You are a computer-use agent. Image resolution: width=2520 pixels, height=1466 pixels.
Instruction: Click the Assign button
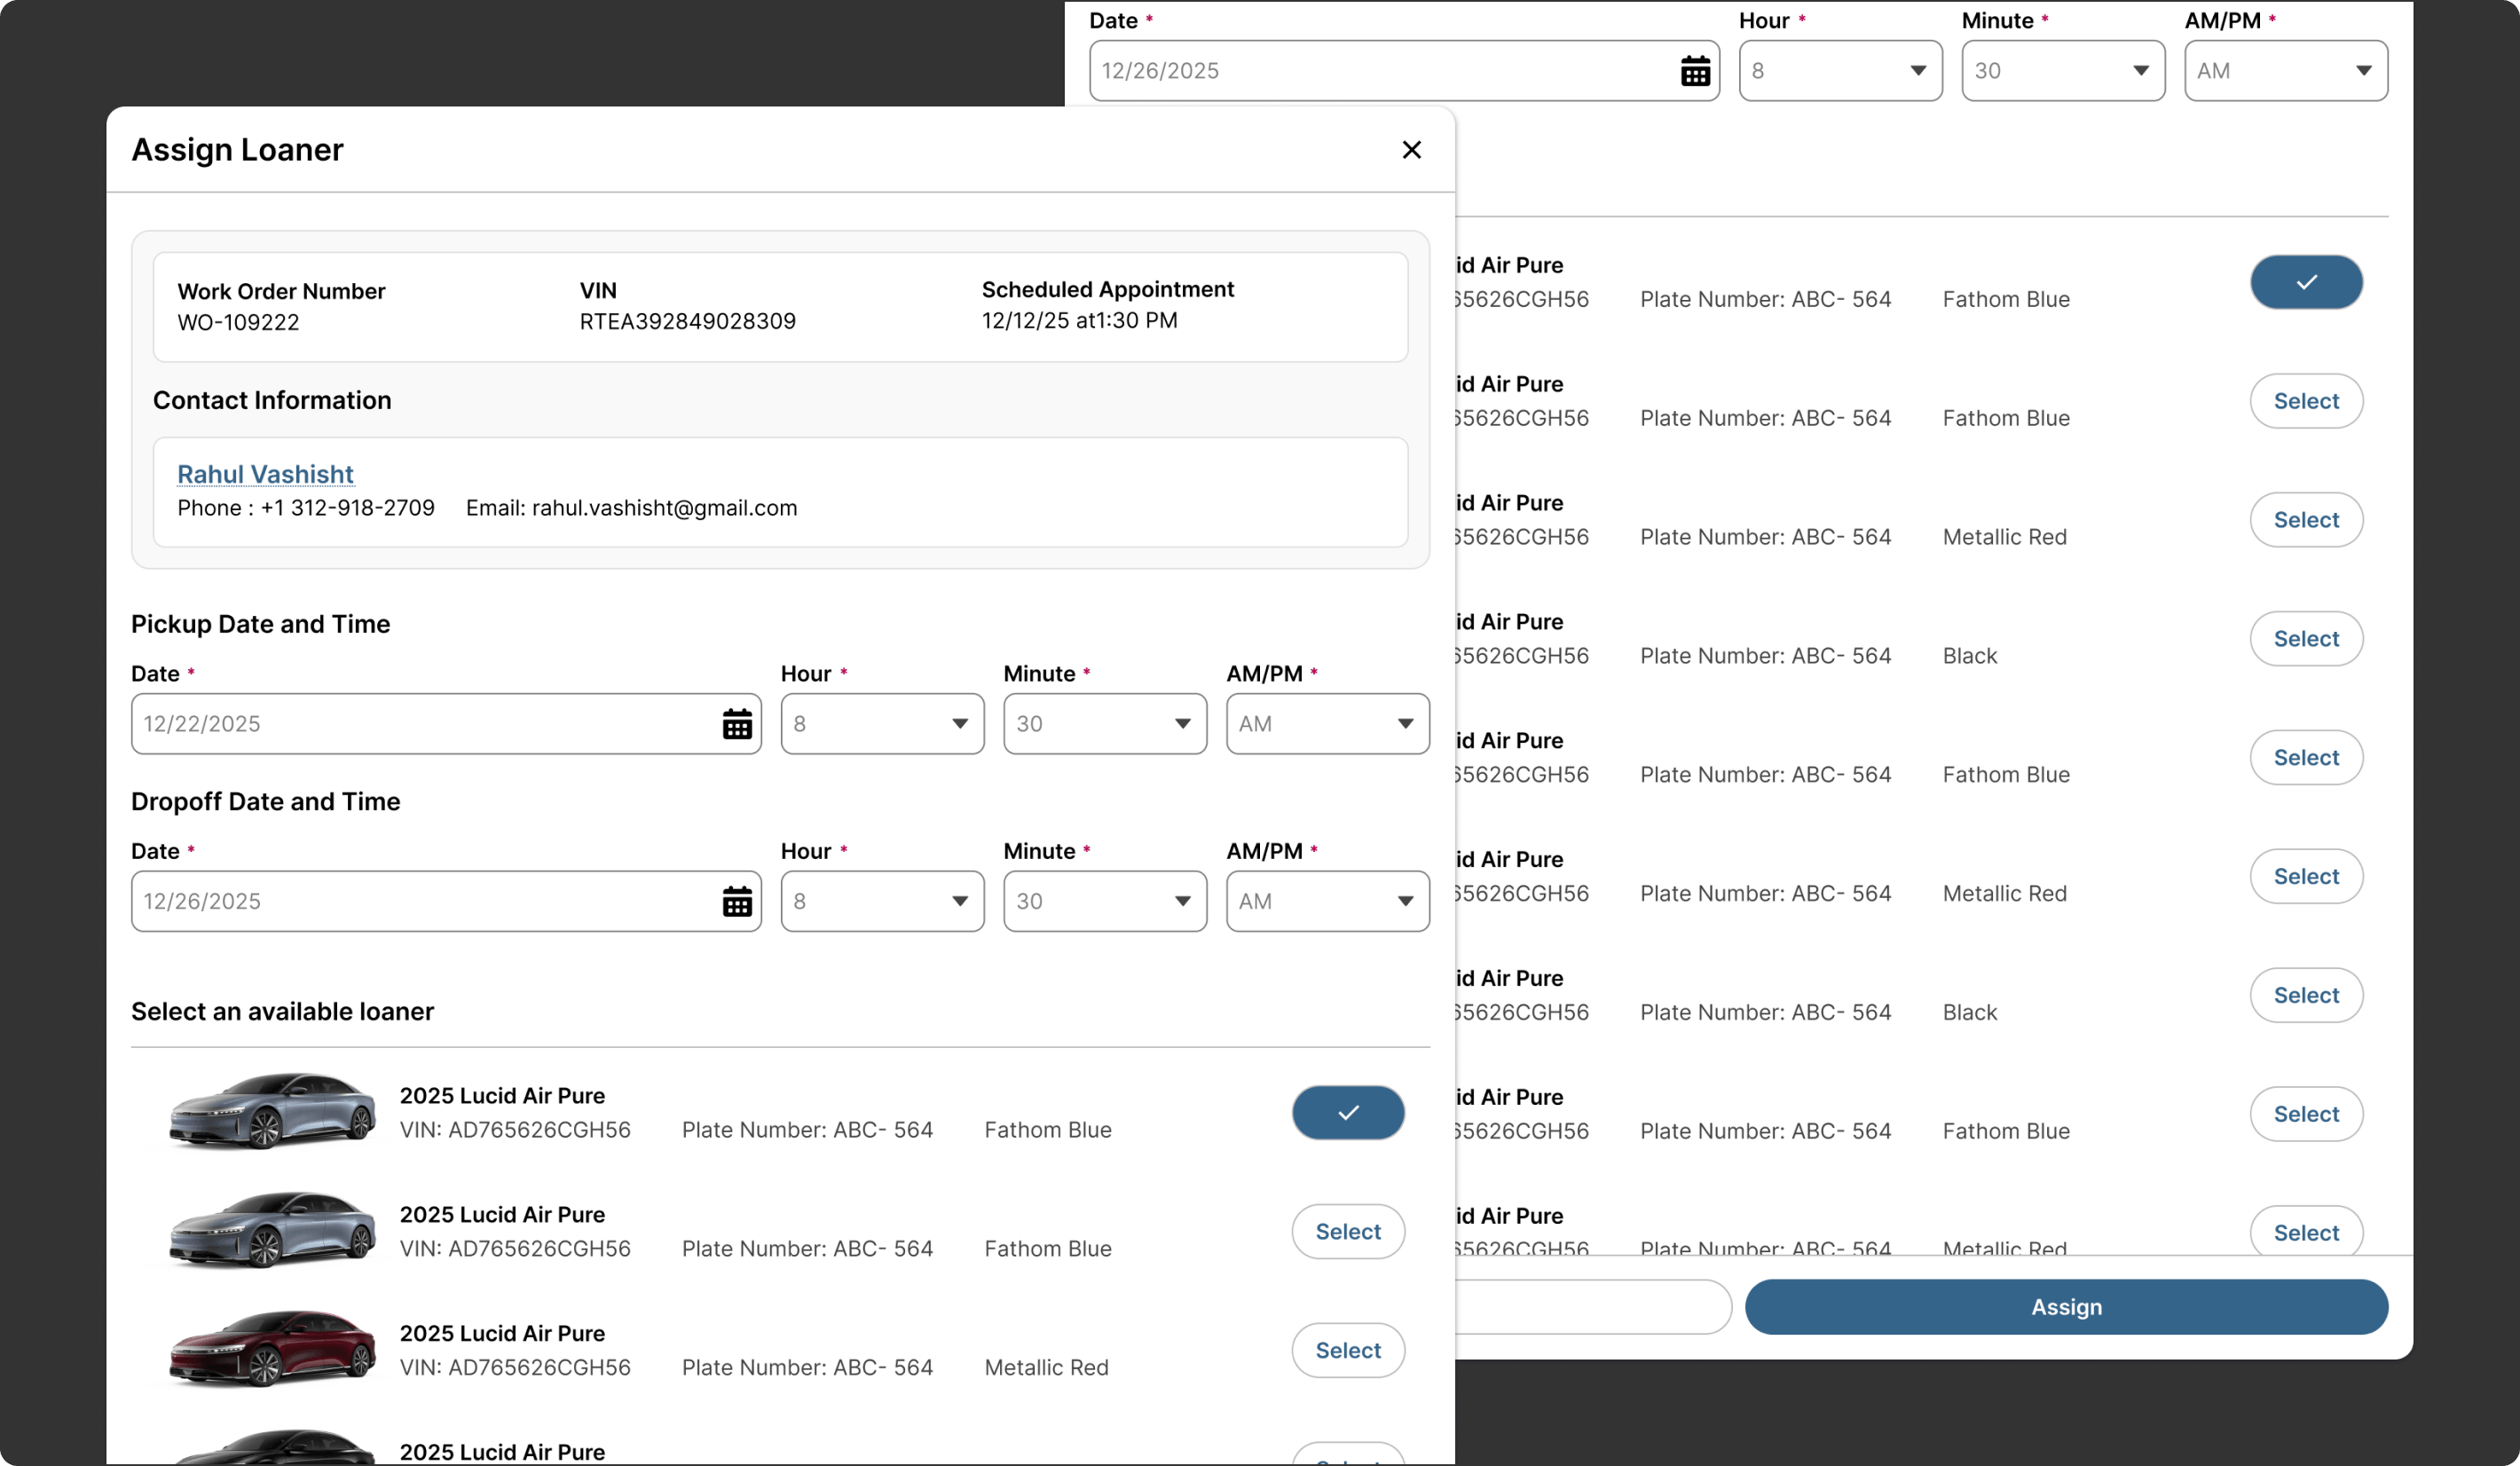point(2065,1307)
